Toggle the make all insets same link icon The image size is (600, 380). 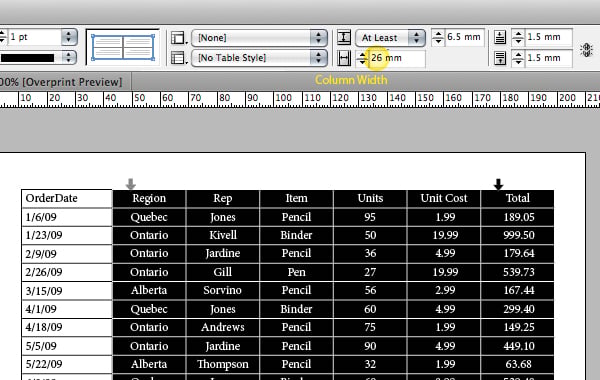tap(586, 49)
